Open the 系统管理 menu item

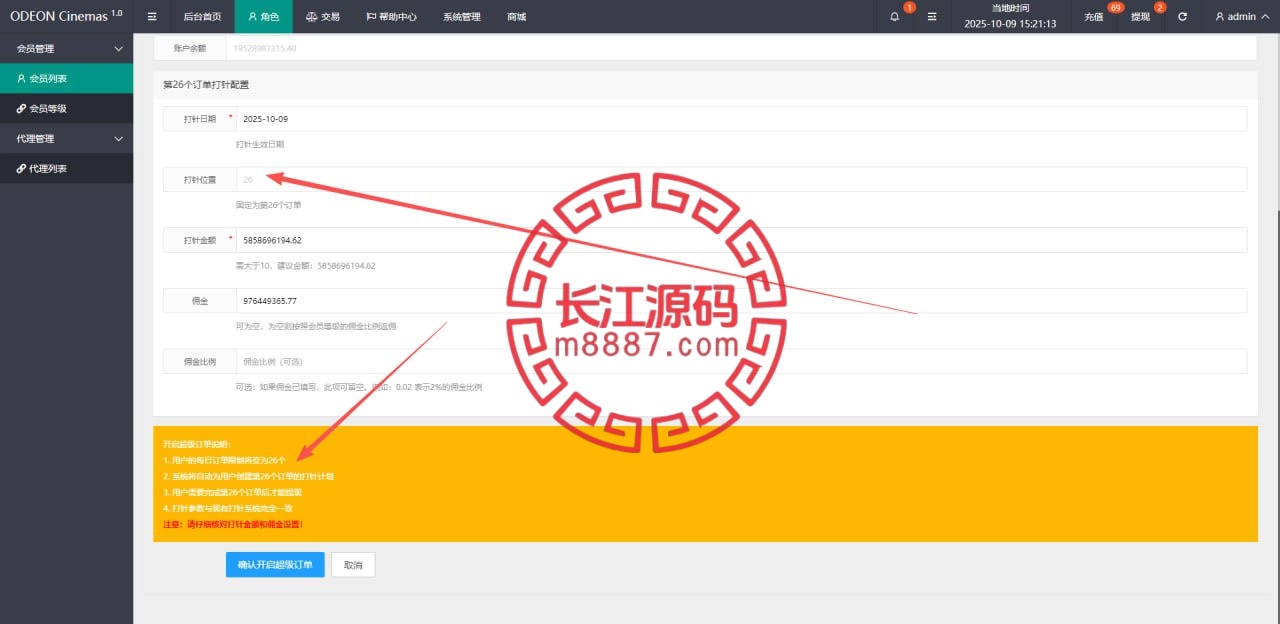(x=462, y=17)
